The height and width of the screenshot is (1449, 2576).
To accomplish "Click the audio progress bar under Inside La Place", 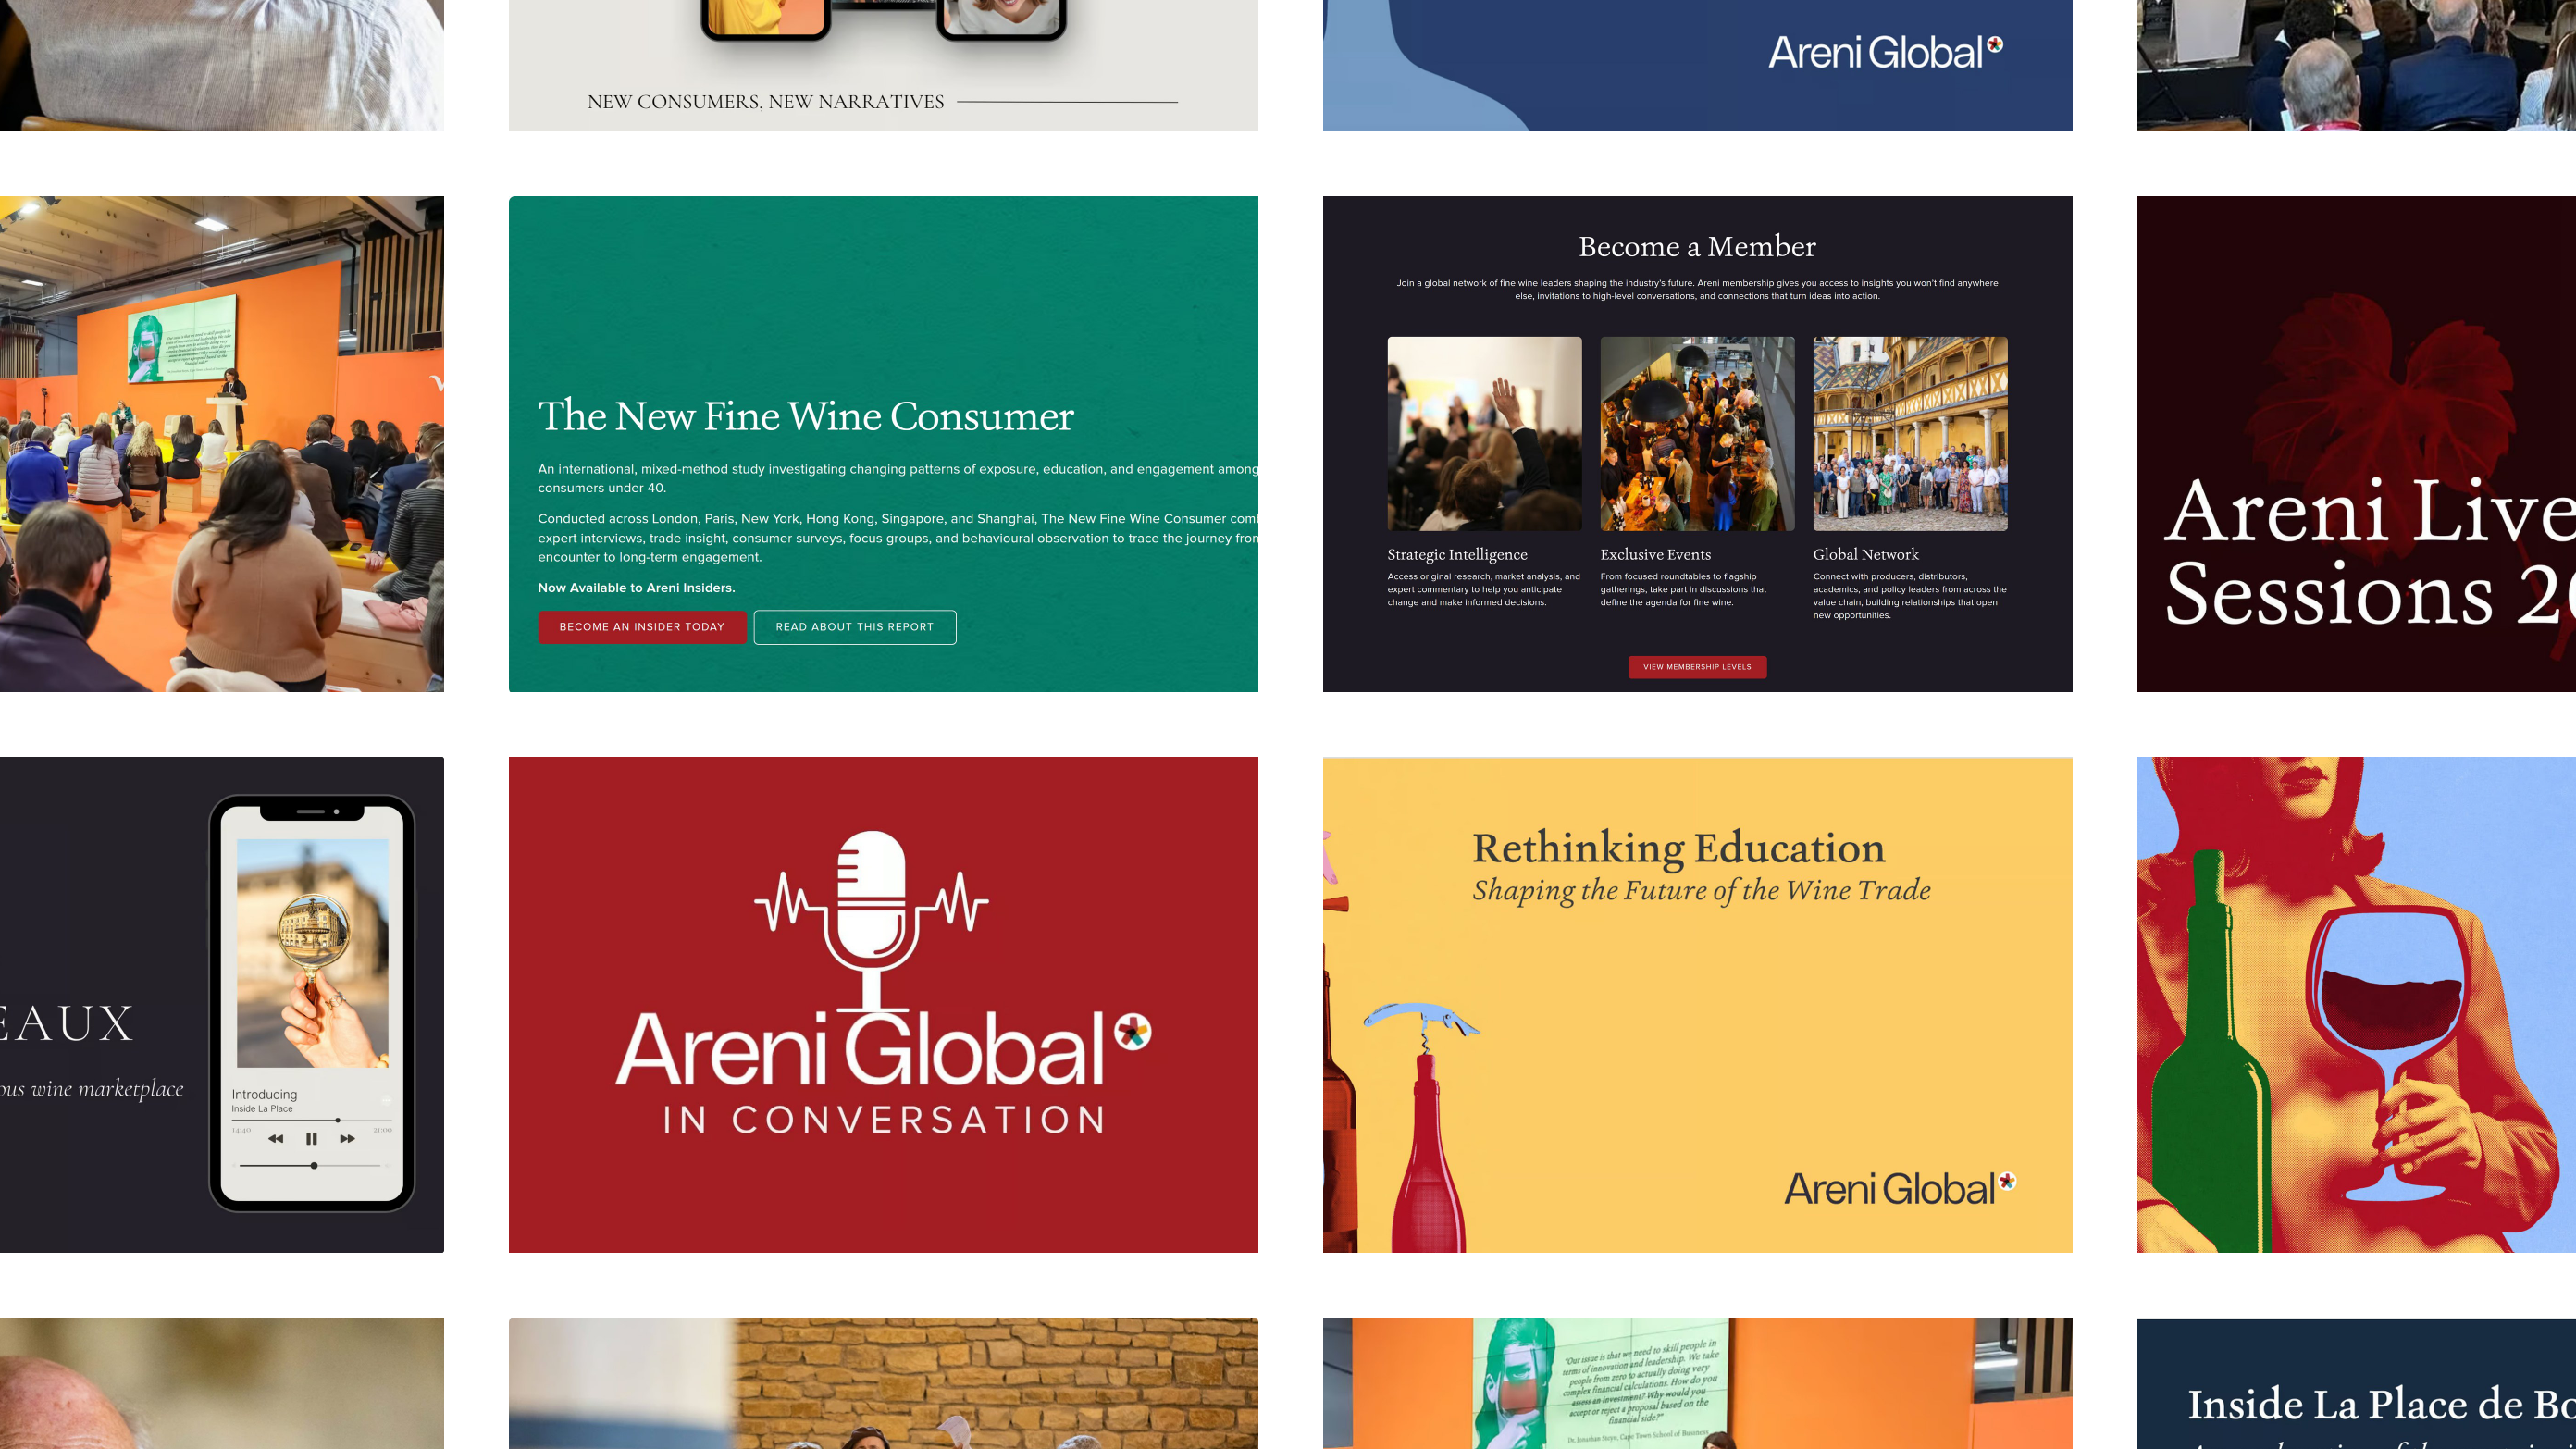I will (x=311, y=1120).
